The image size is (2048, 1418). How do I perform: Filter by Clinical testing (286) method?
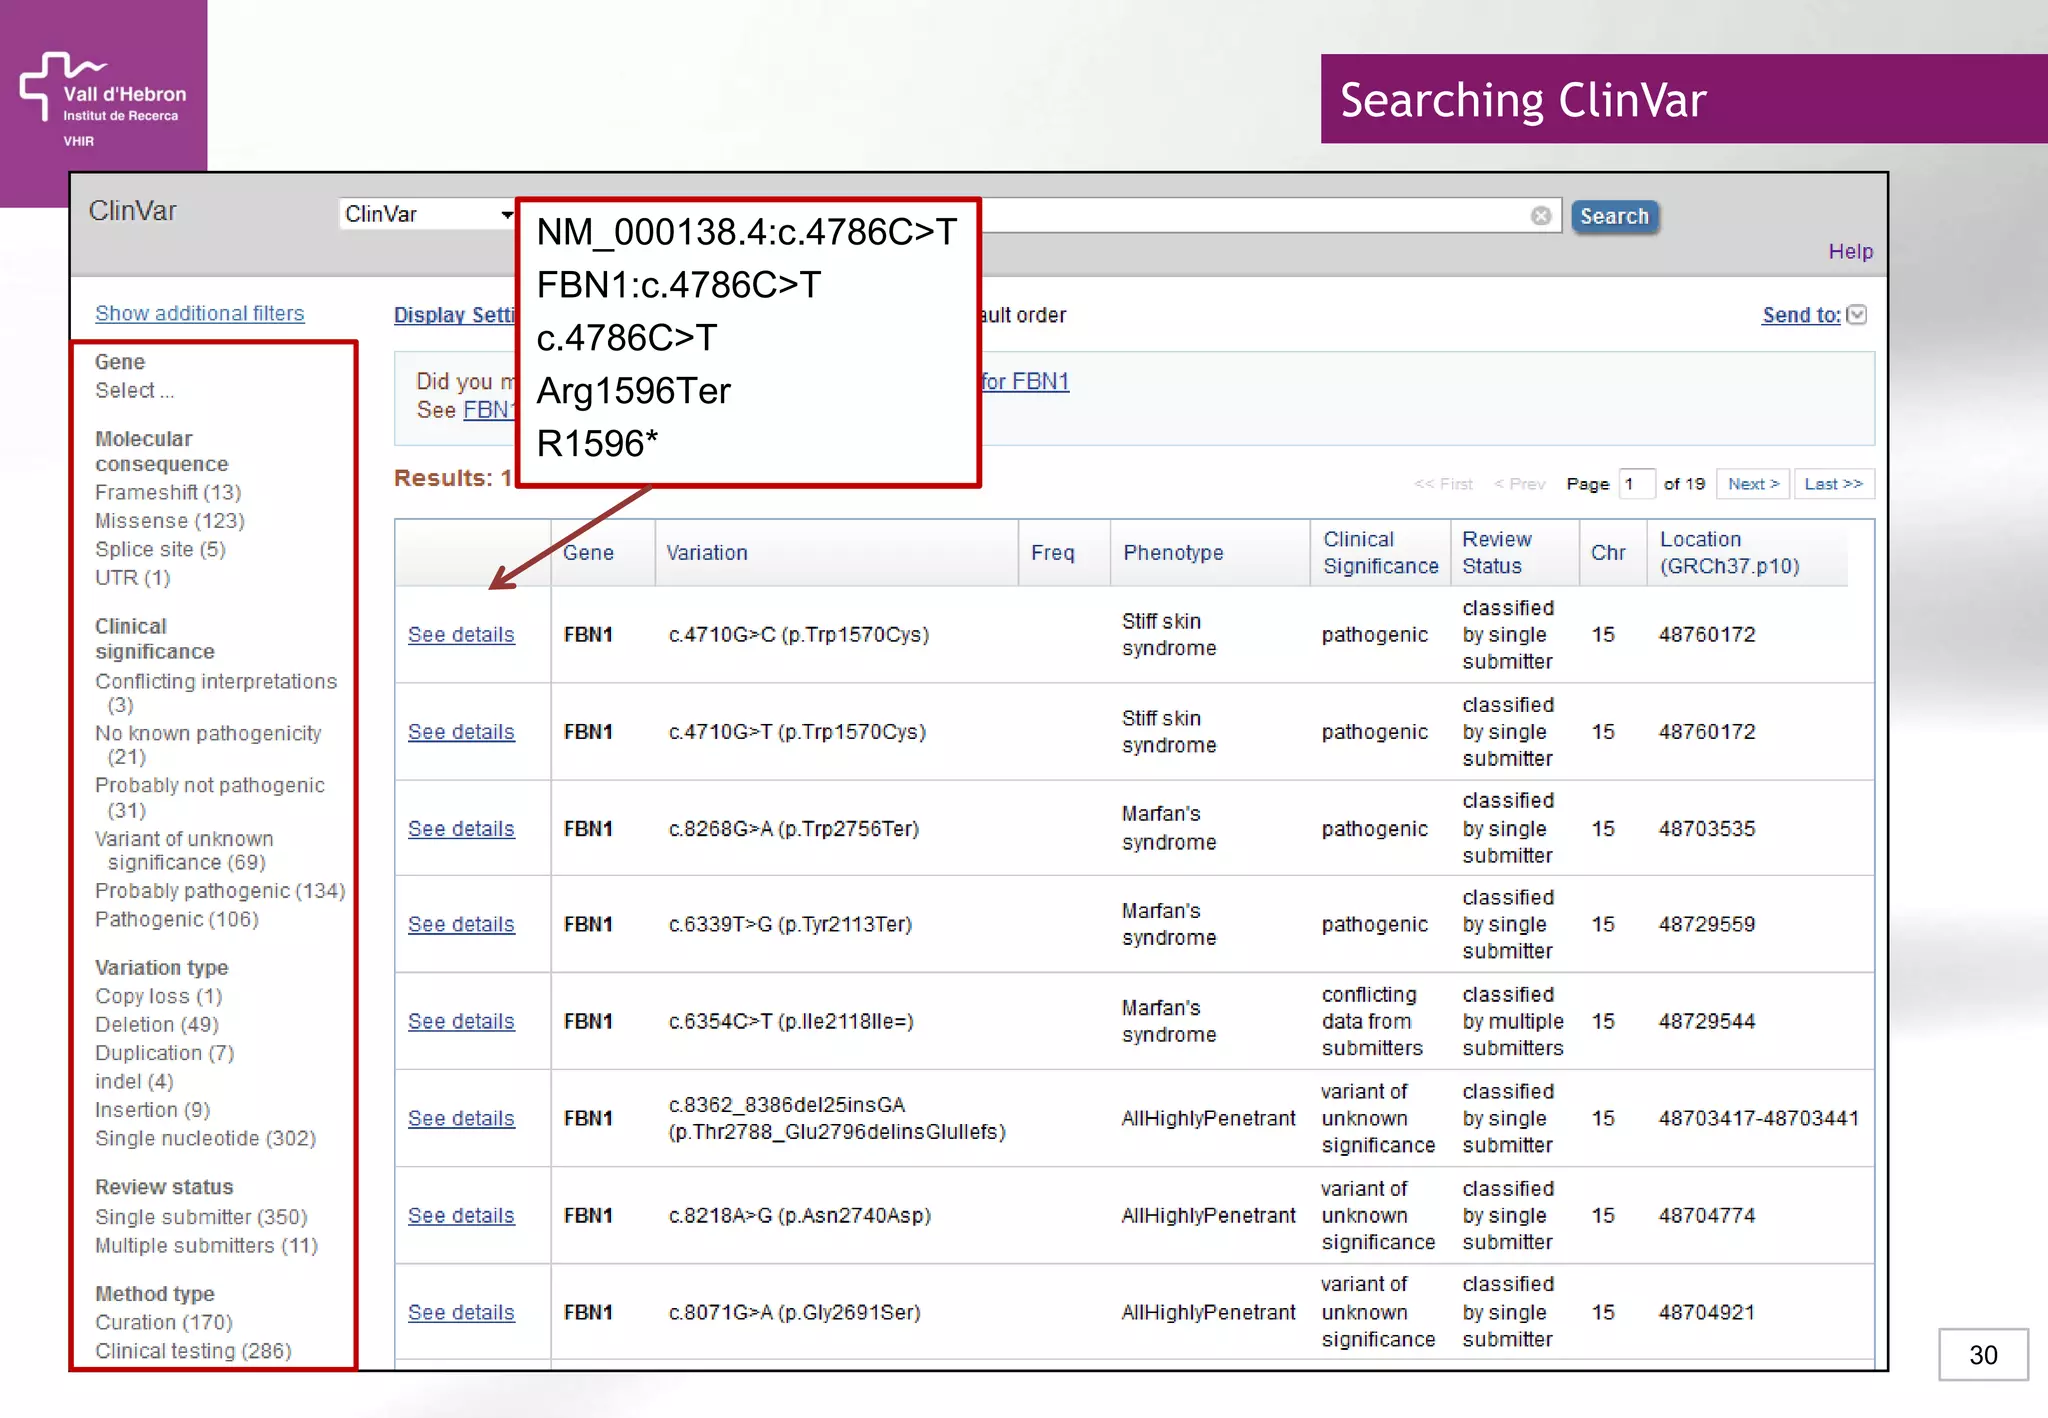point(193,1351)
